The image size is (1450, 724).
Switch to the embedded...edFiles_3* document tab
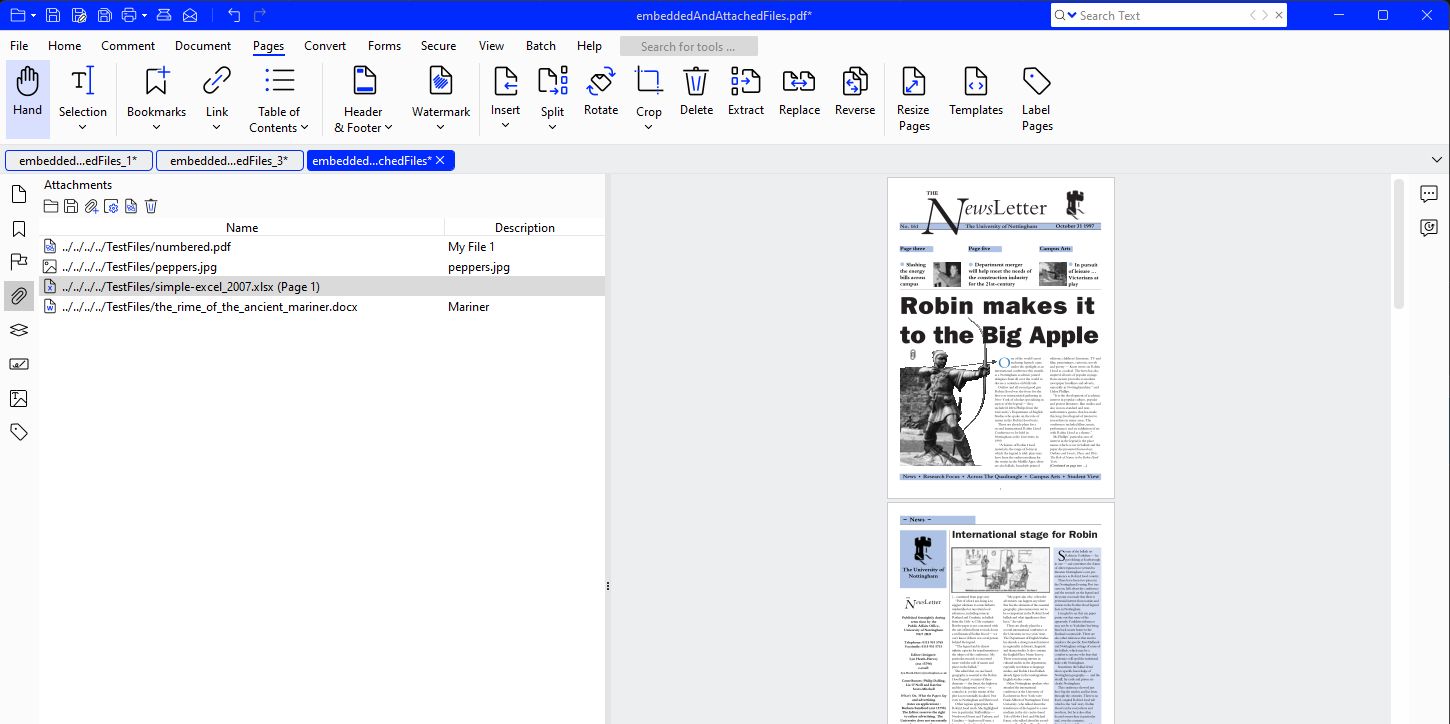pos(229,160)
